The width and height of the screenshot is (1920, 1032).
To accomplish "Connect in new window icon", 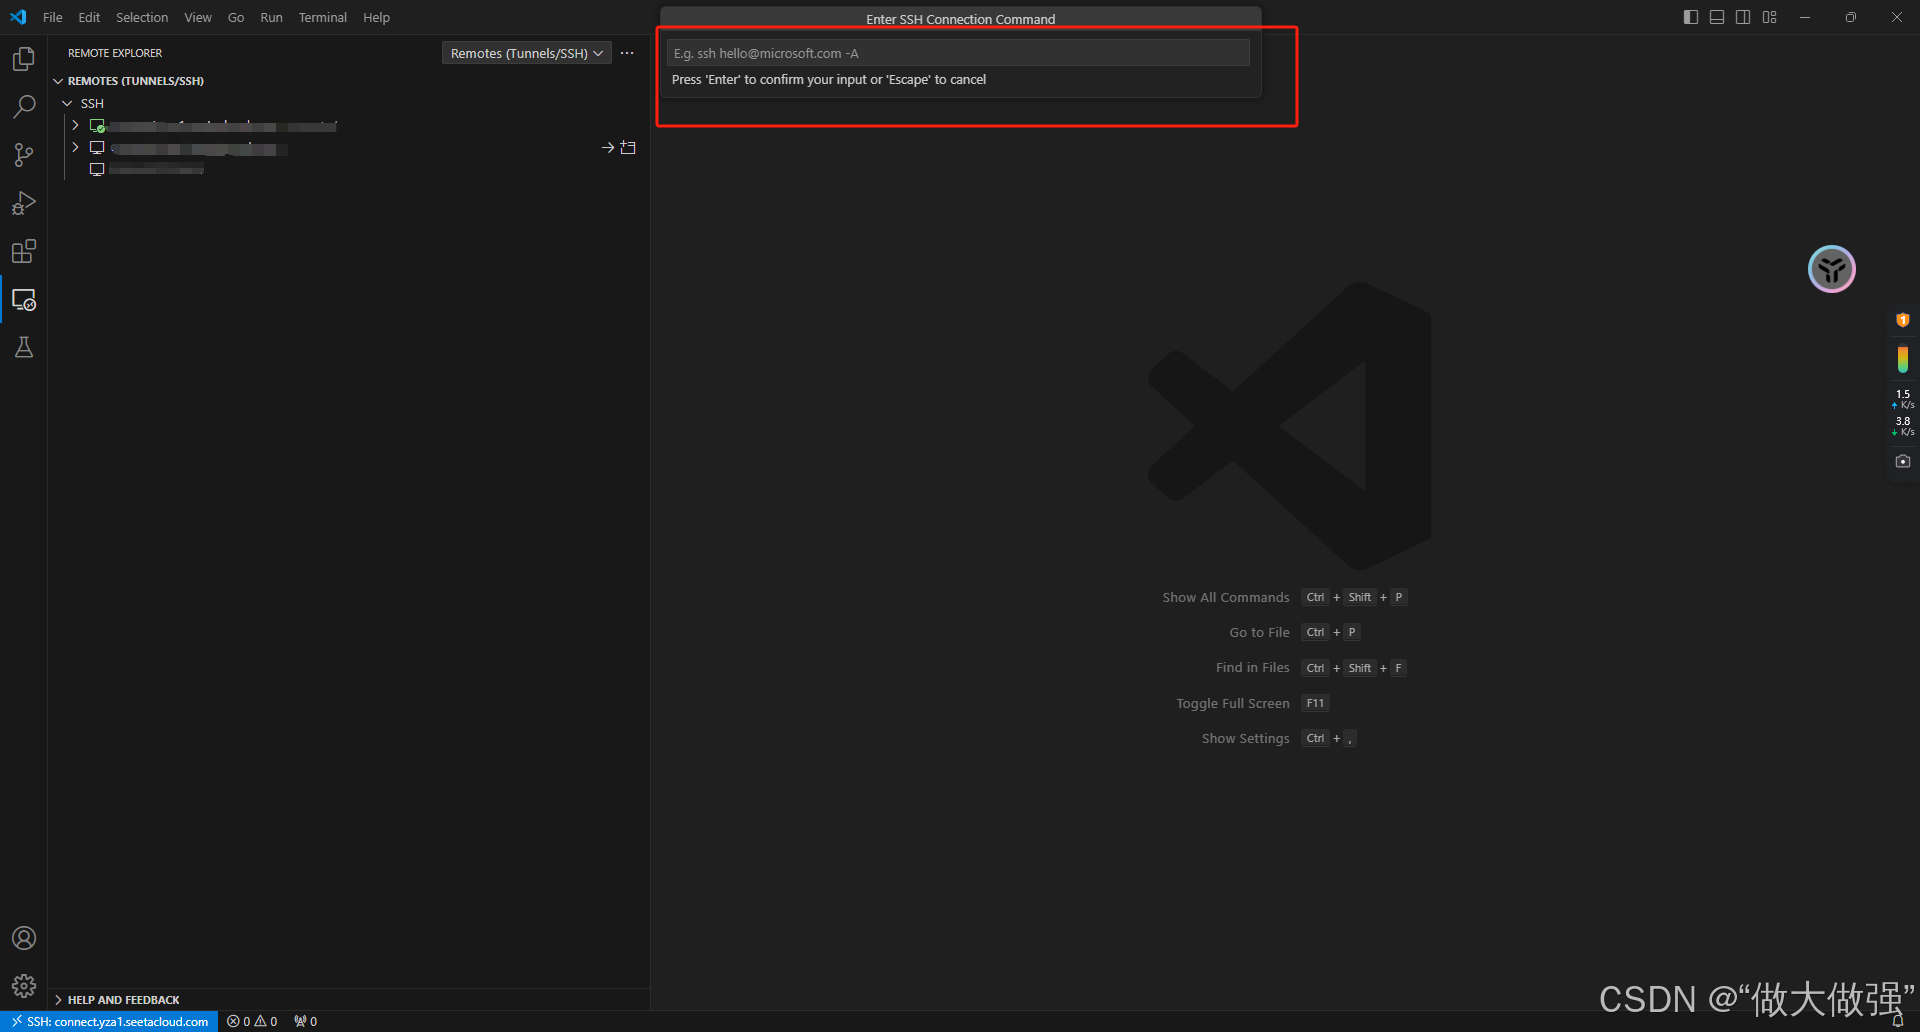I will pyautogui.click(x=628, y=147).
